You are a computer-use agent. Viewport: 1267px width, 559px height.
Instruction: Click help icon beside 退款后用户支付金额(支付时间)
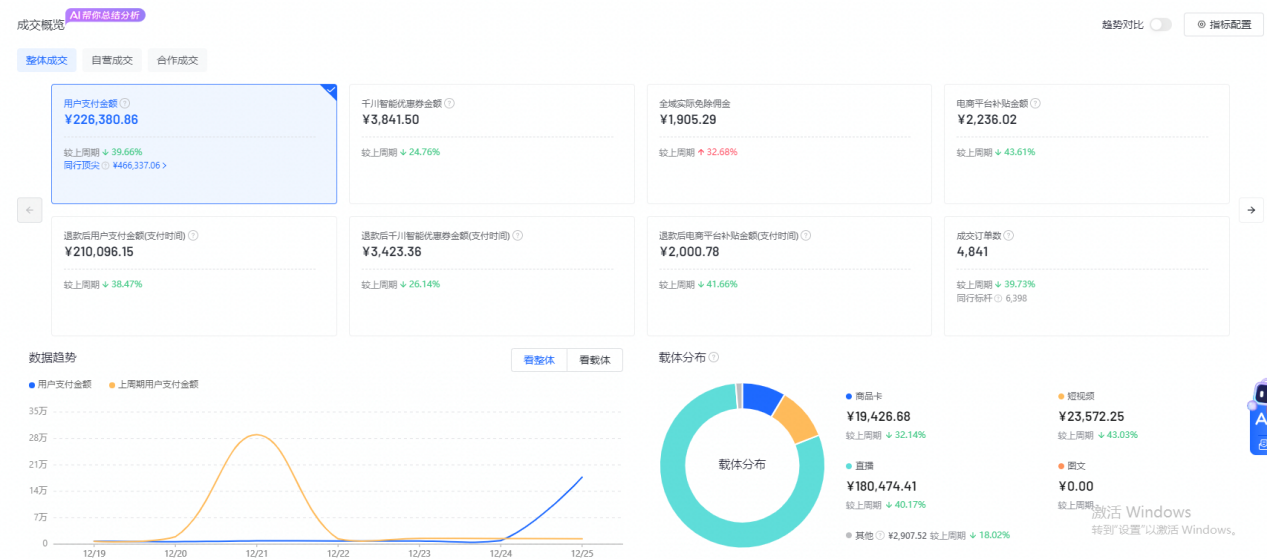point(193,236)
